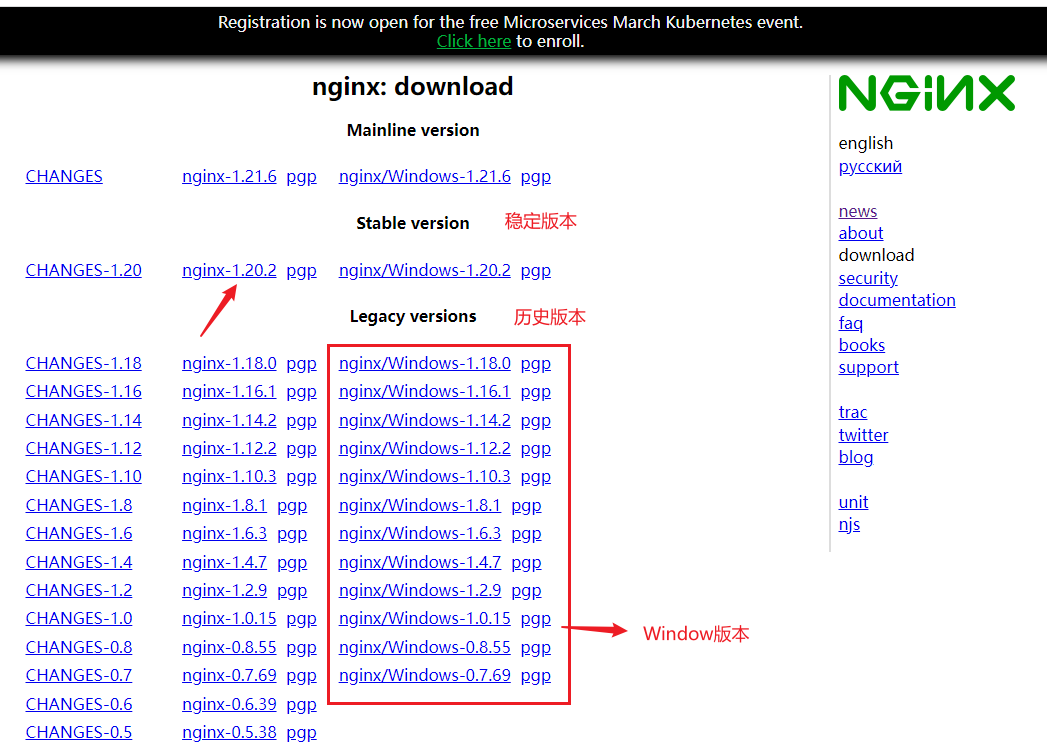This screenshot has height=748, width=1047.
Task: Open CHANGES-1.2 link
Action: (x=79, y=590)
